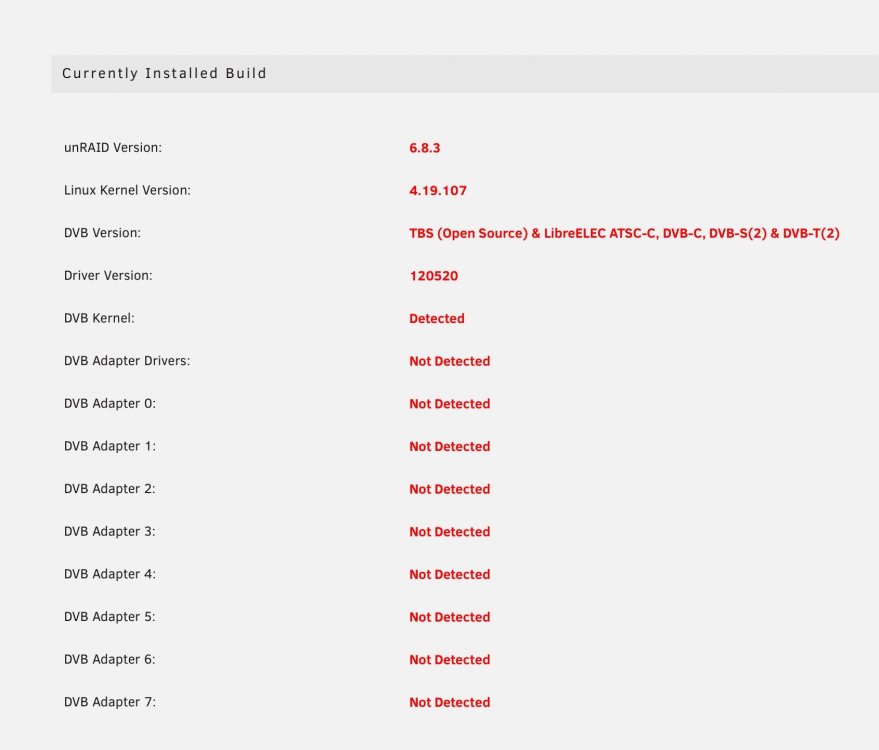879x750 pixels.
Task: Click DVB Adapter 5 Not Detected status
Action: [450, 617]
